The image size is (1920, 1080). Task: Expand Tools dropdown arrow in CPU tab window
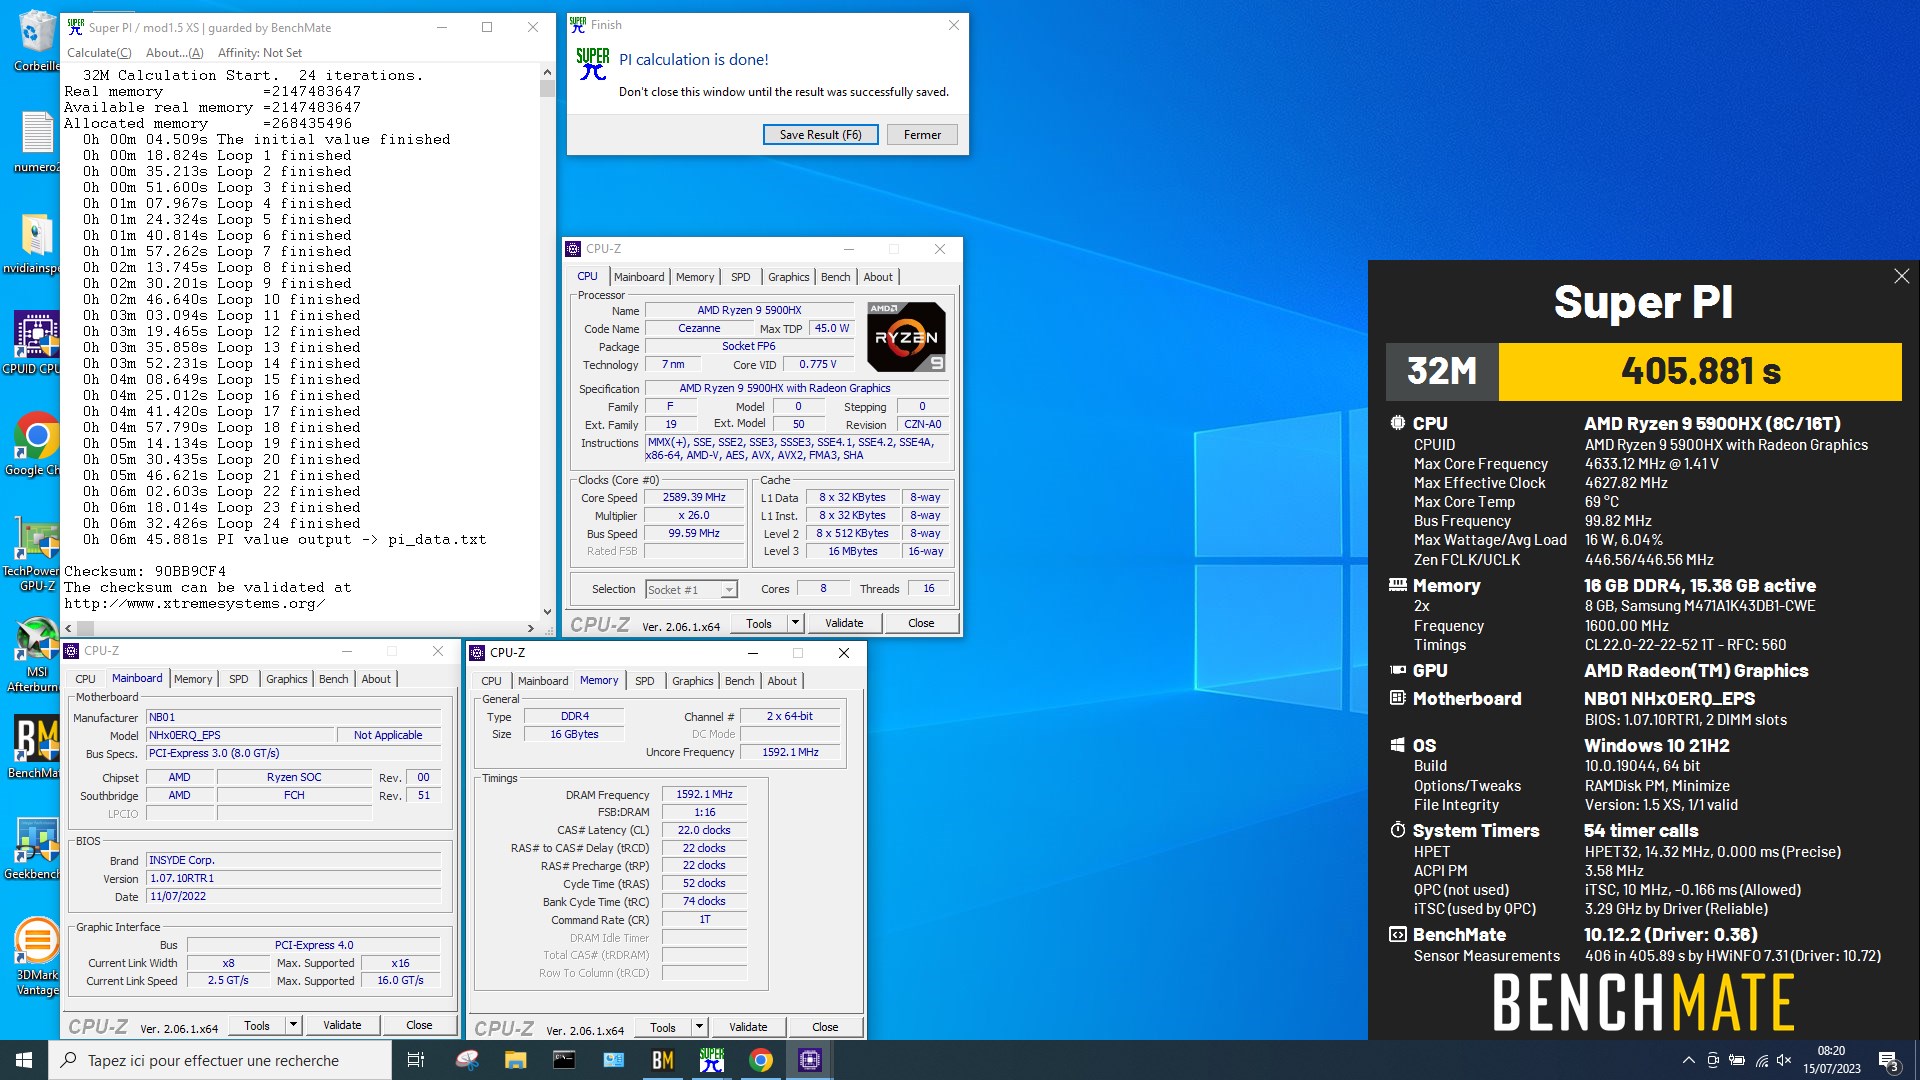click(795, 623)
